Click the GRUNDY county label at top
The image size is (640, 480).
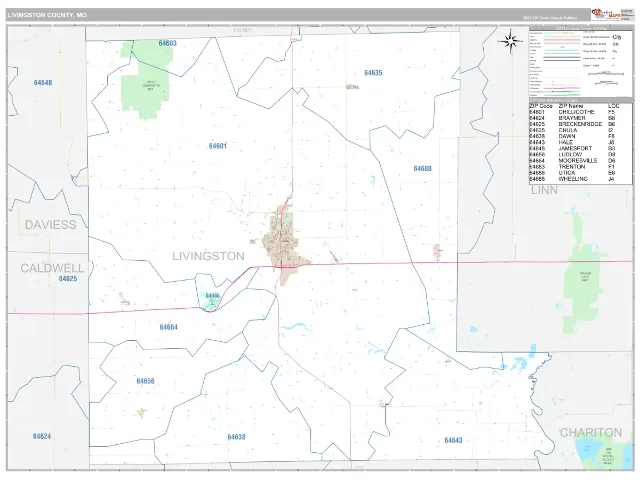click(x=242, y=30)
